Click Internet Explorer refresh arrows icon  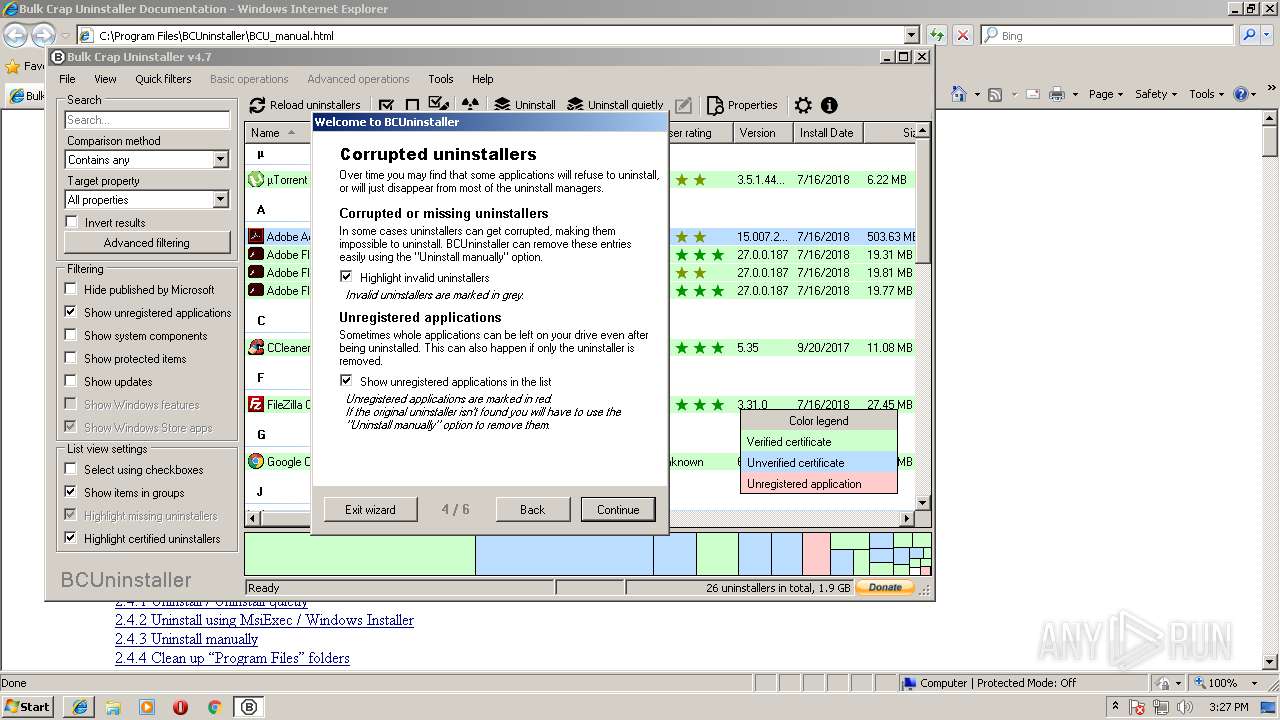click(x=937, y=35)
